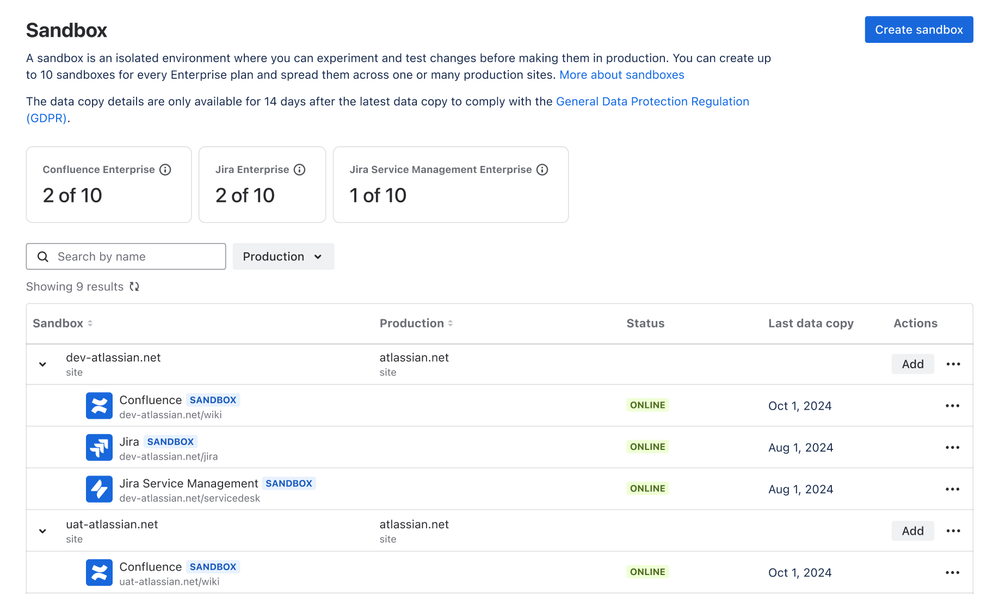
Task: Open more actions for Jira sandbox row
Action: coord(952,448)
